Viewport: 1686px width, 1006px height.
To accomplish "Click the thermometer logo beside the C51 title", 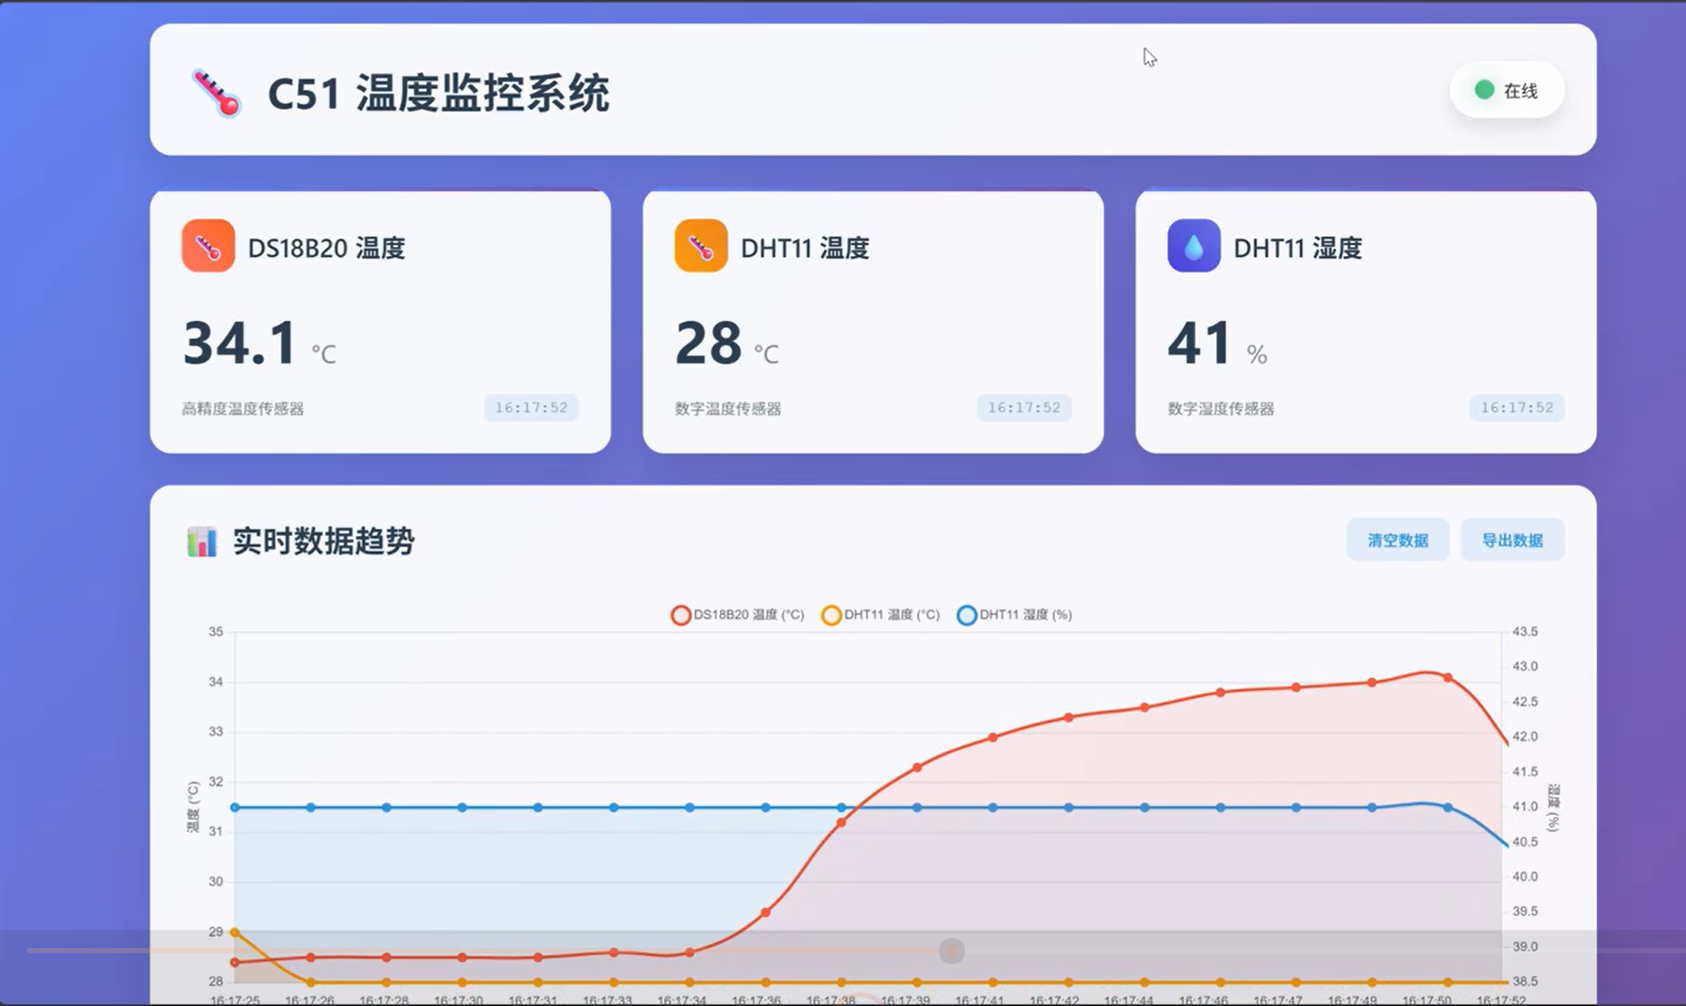I will pyautogui.click(x=216, y=93).
